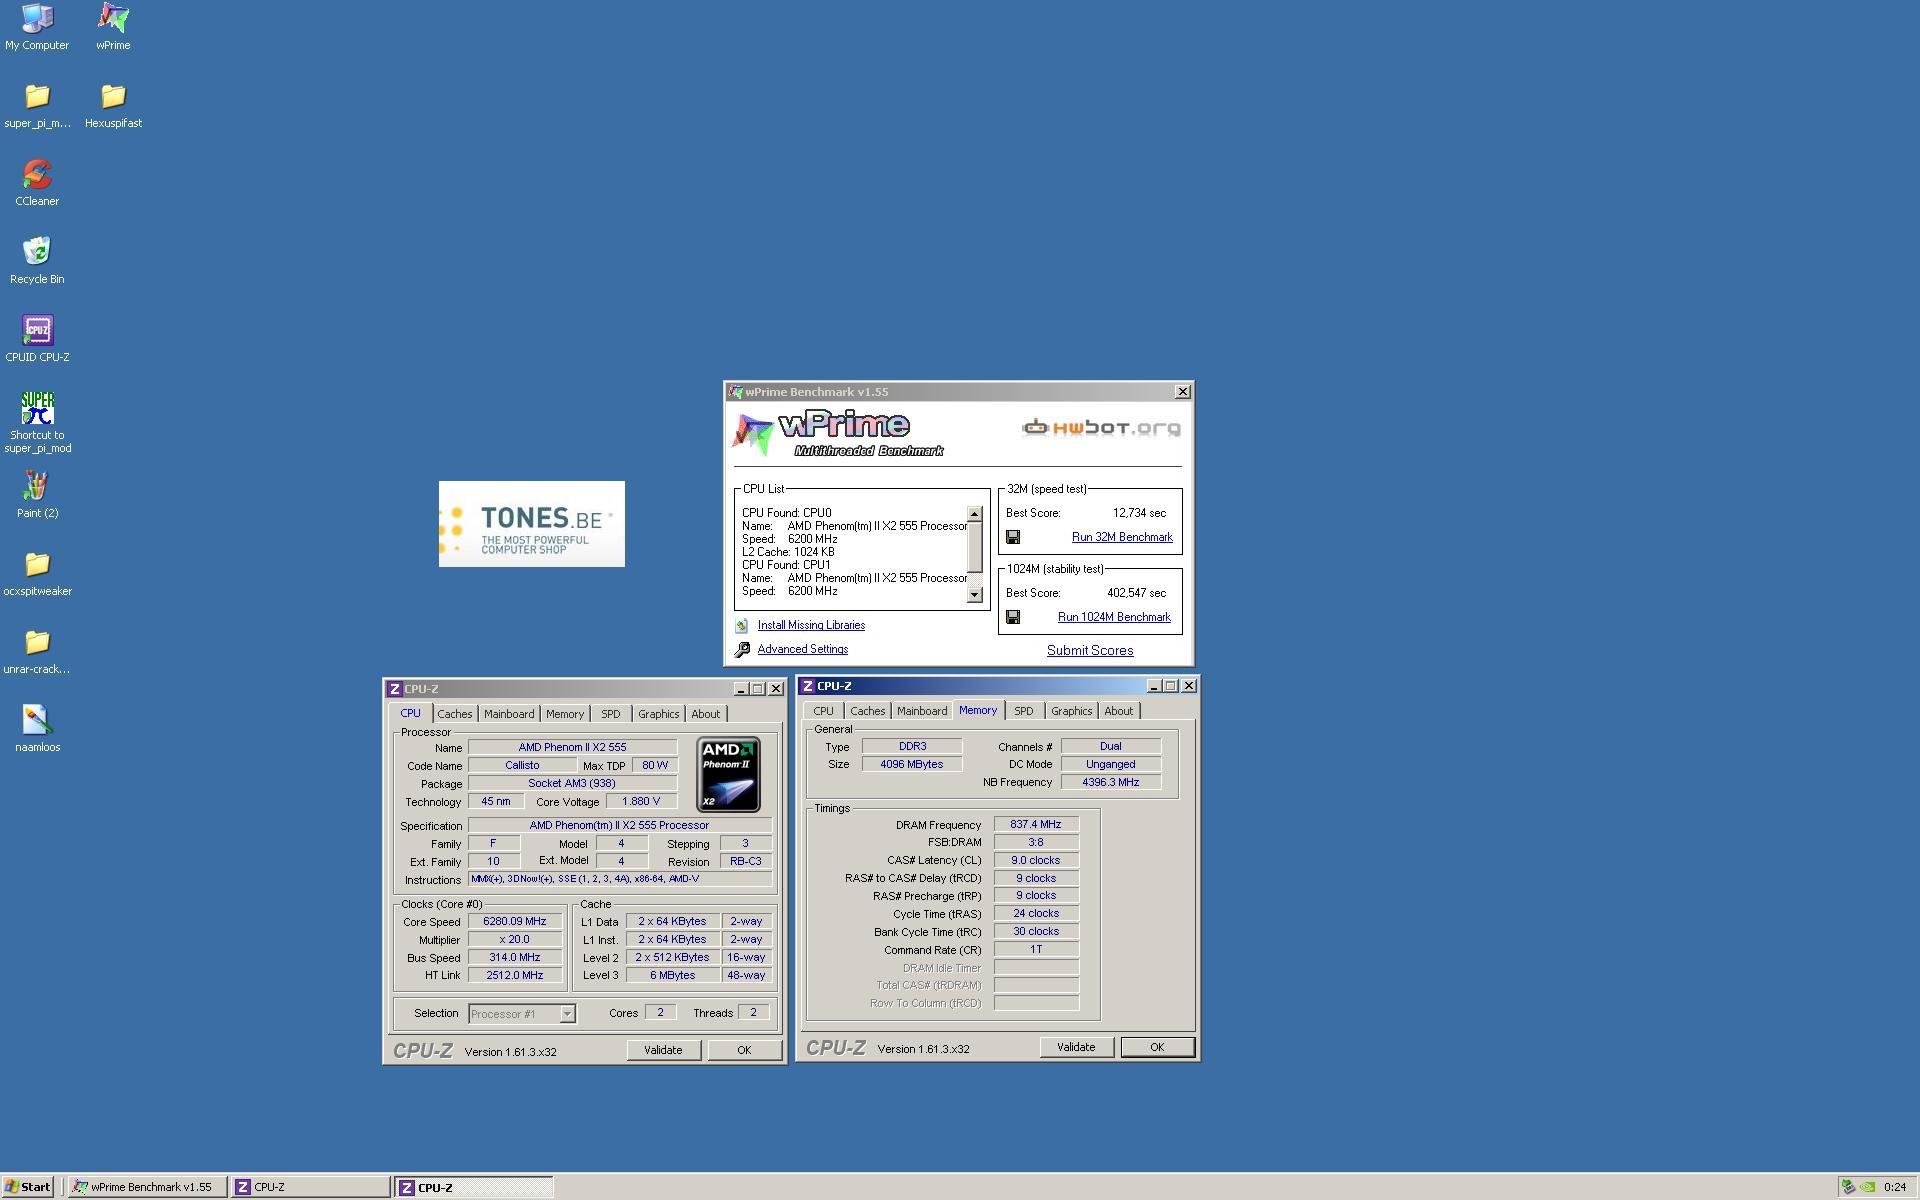The image size is (1920, 1200).
Task: Click Validate in left CPU-Z window
Action: coord(663,1050)
